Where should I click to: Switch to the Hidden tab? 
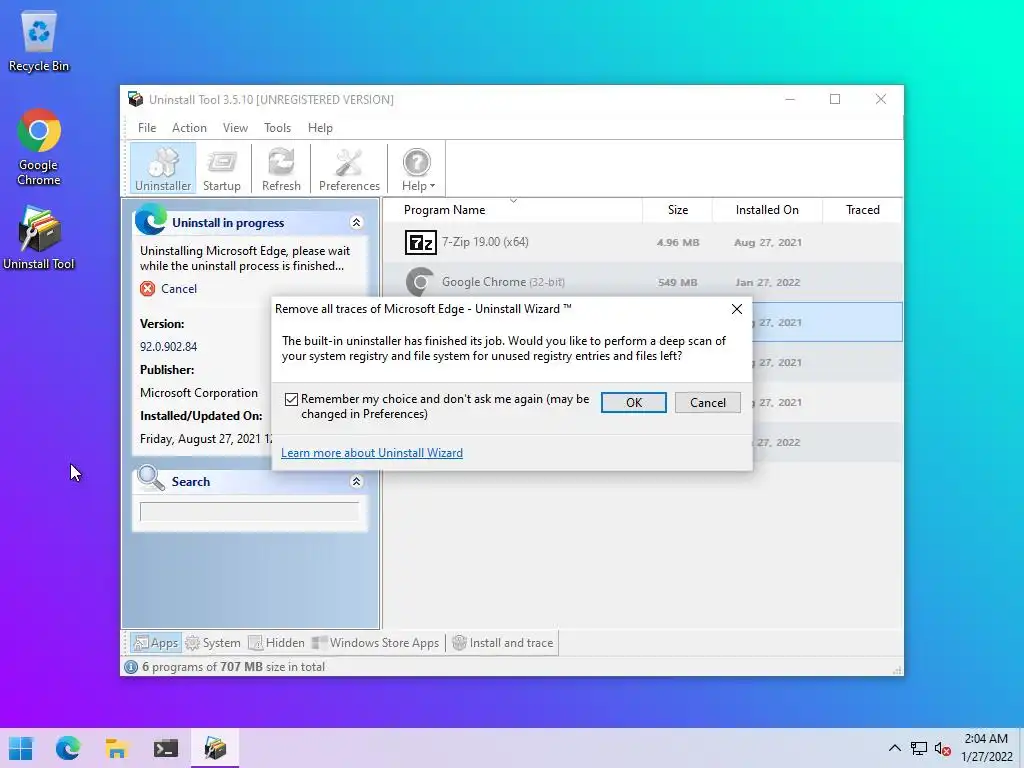pyautogui.click(x=277, y=643)
